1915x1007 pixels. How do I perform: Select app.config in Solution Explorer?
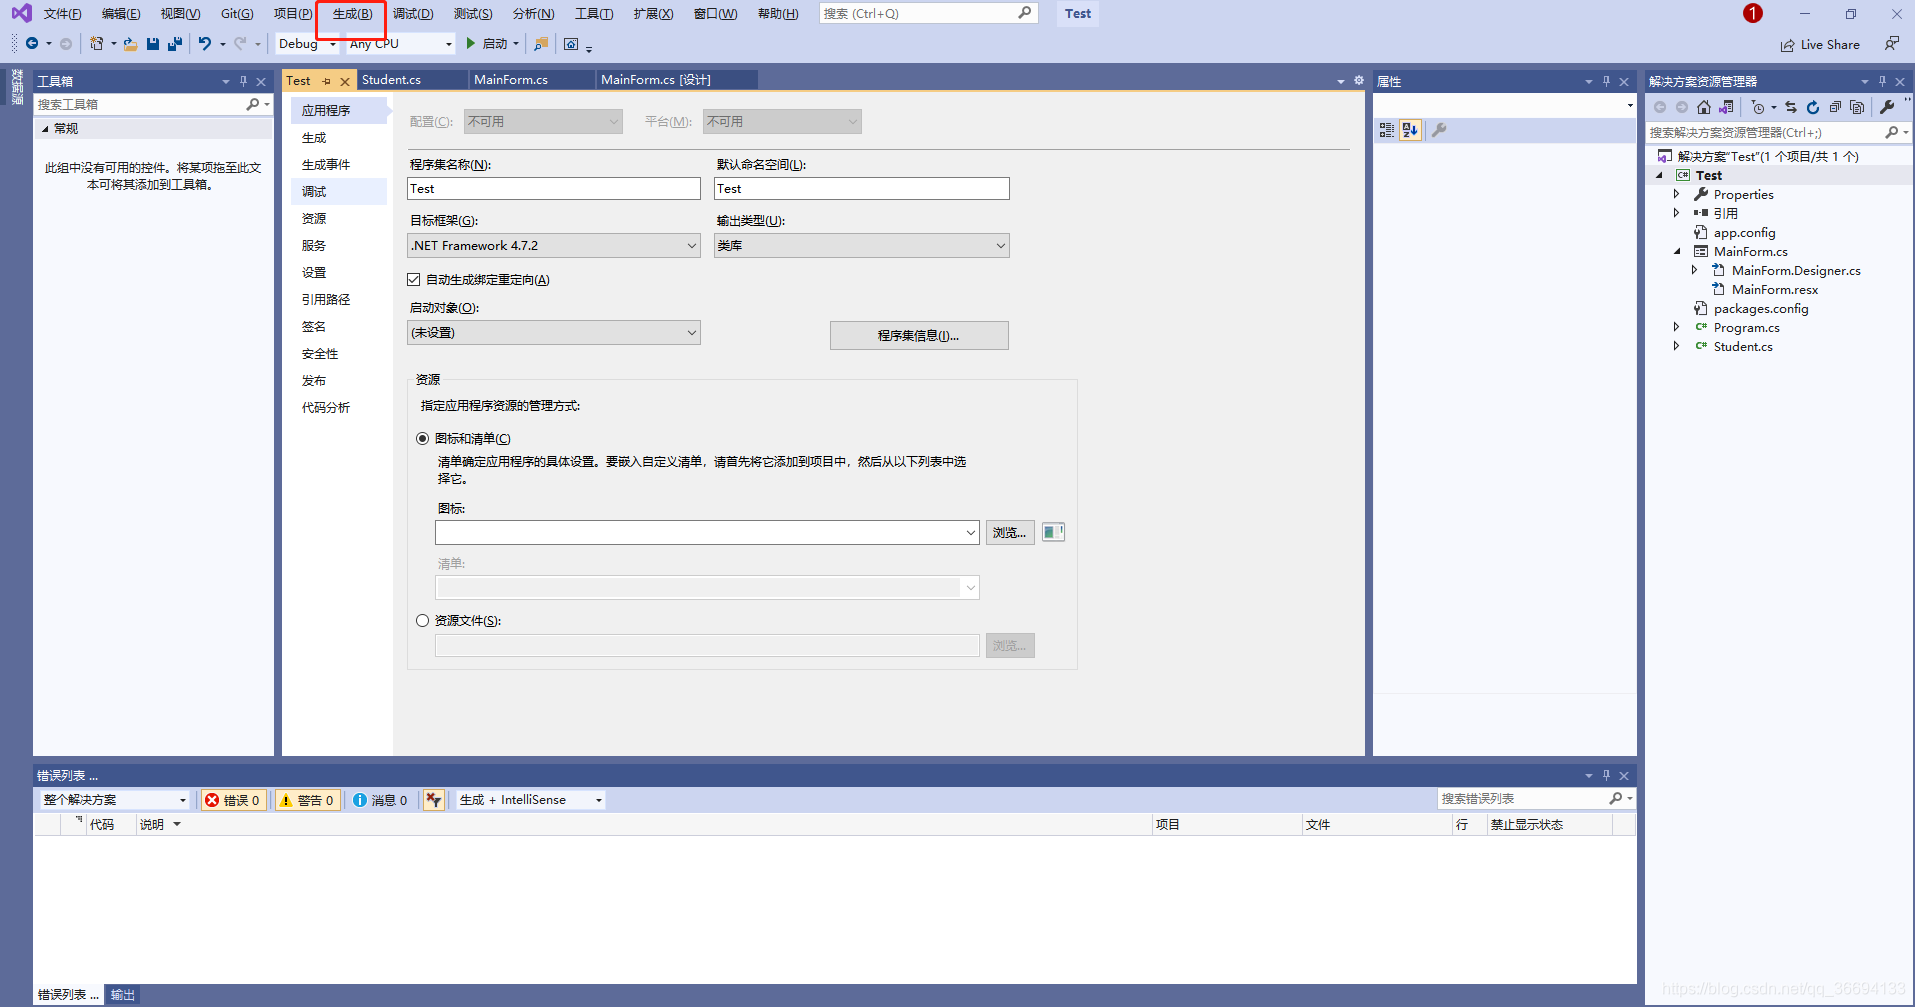click(x=1744, y=233)
